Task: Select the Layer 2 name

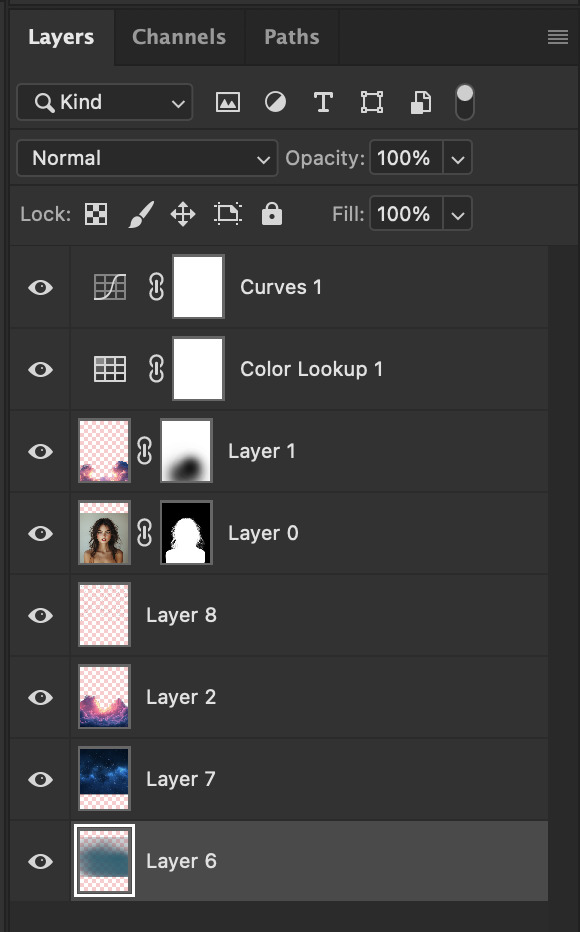Action: click(181, 698)
